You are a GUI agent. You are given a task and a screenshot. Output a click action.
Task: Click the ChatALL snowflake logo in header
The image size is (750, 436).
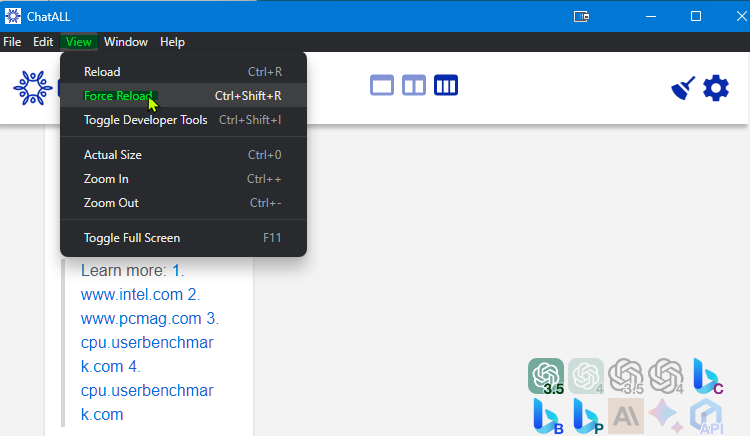(33, 88)
